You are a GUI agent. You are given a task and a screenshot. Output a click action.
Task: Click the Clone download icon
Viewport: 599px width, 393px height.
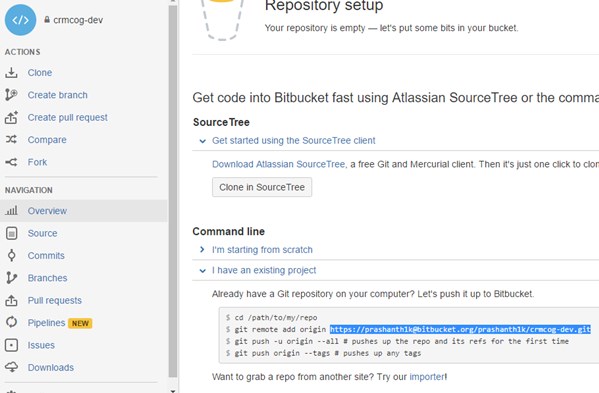pyautogui.click(x=11, y=73)
